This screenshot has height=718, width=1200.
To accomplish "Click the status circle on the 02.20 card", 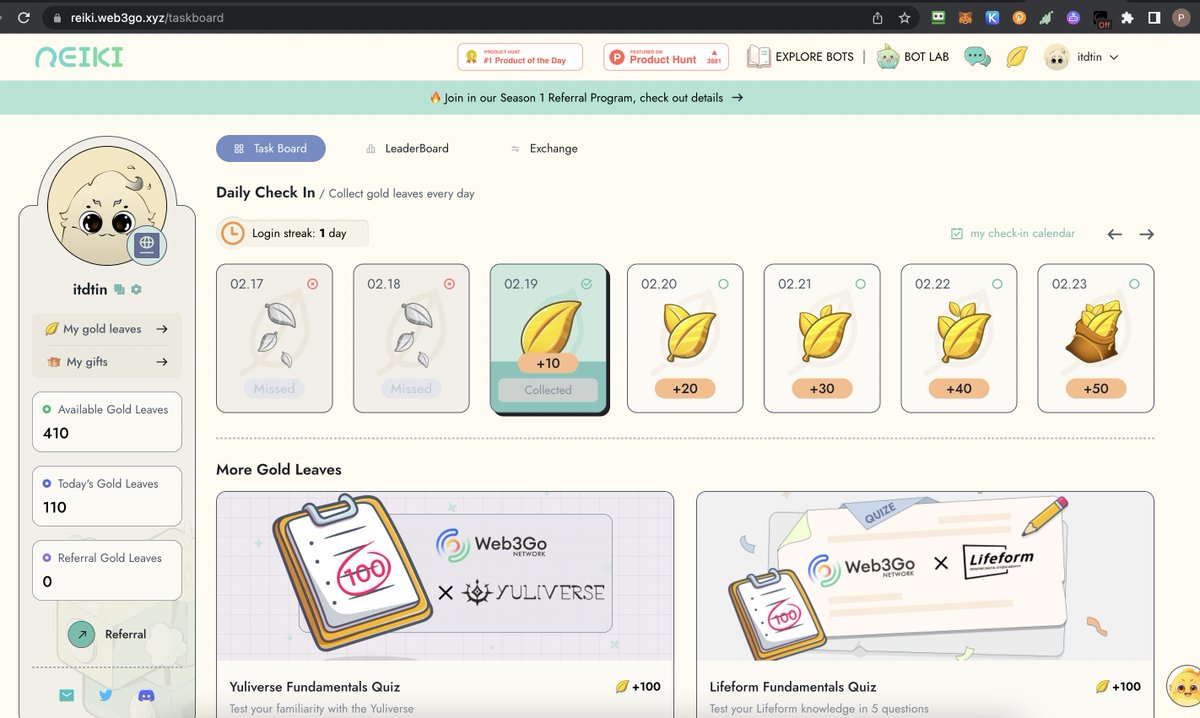I will (723, 284).
